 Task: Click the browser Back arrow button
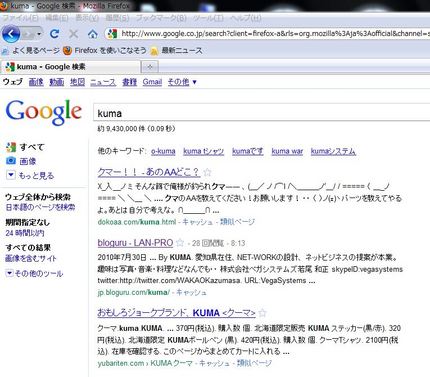pyautogui.click(x=11, y=34)
